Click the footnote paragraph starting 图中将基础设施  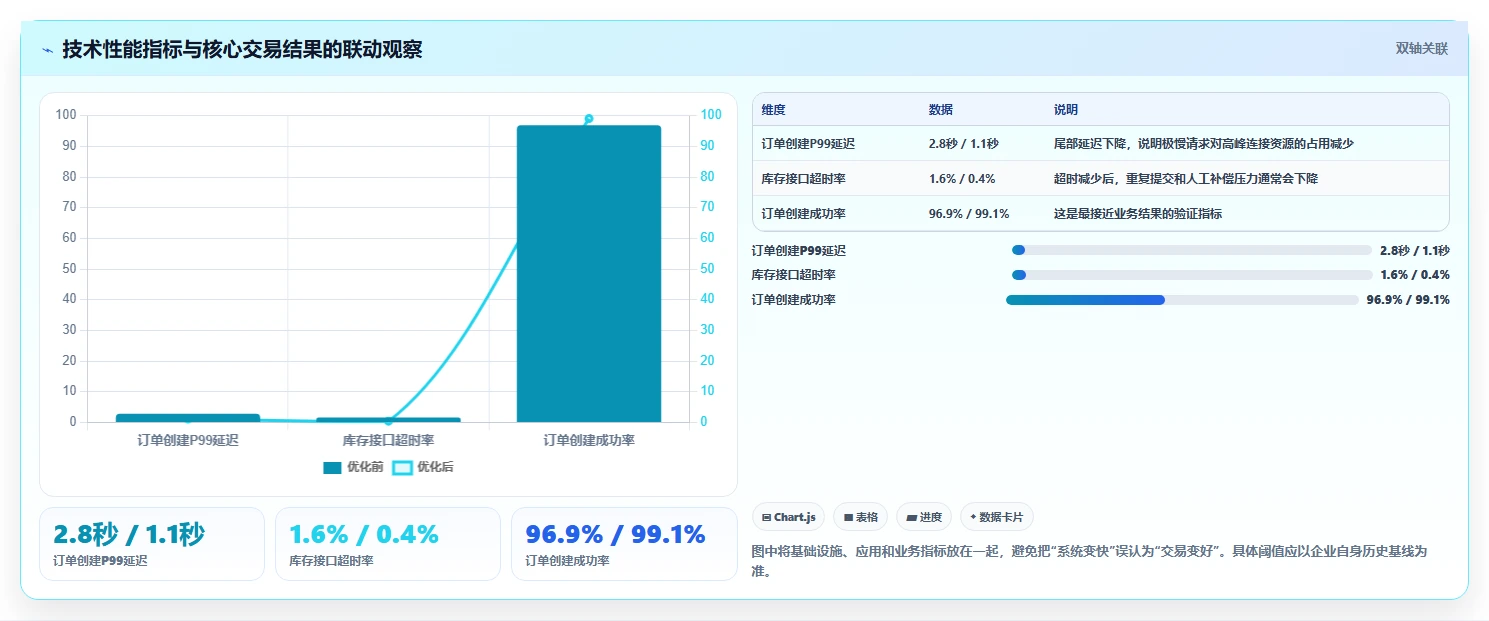click(1089, 561)
